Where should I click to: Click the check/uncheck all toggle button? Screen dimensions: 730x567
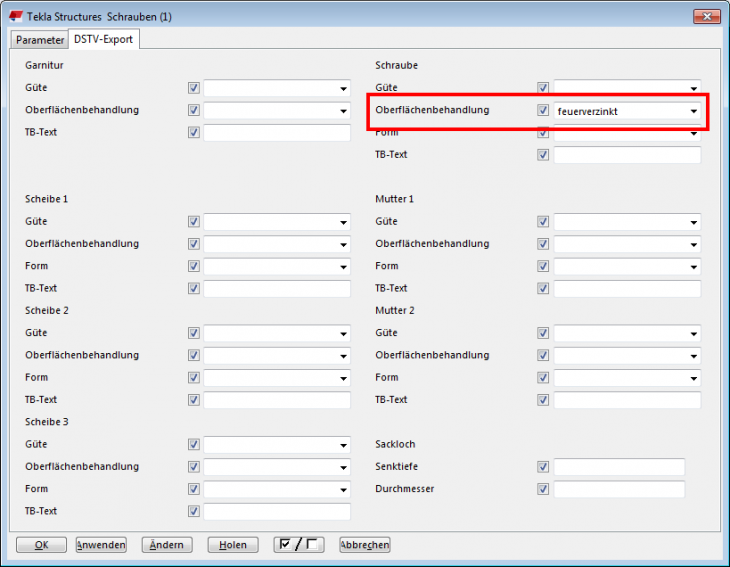[x=299, y=545]
